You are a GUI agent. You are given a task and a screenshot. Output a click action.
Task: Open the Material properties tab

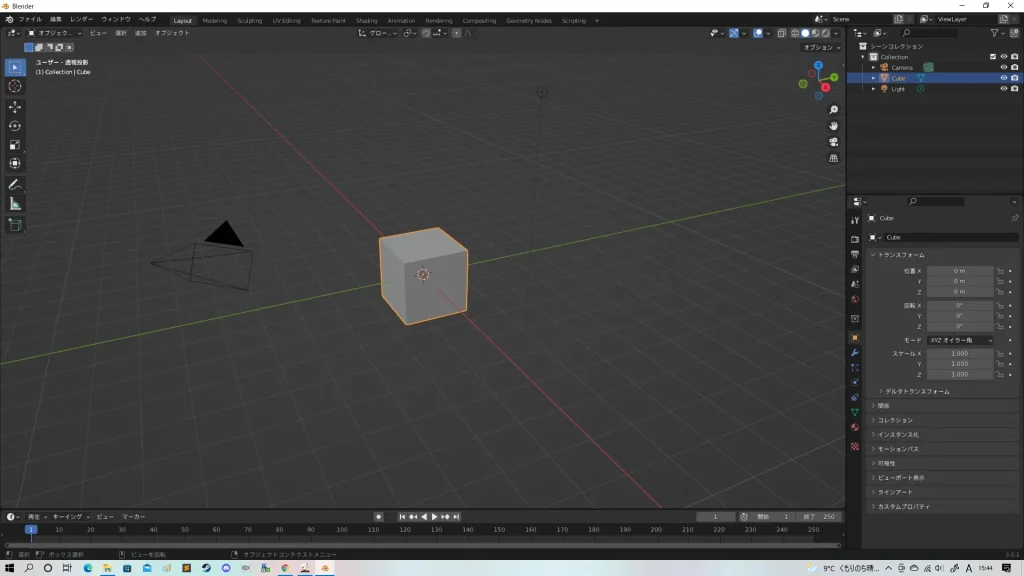(854, 427)
